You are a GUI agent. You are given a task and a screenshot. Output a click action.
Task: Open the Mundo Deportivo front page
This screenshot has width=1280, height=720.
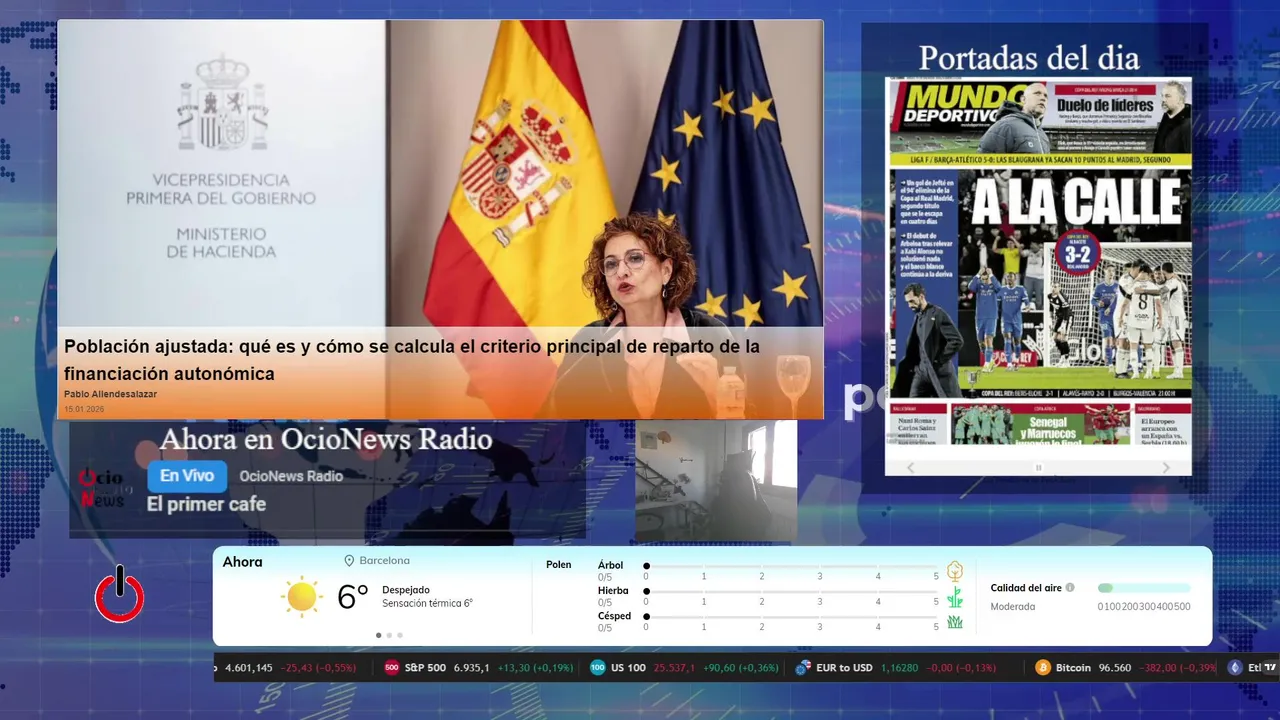(x=1038, y=261)
